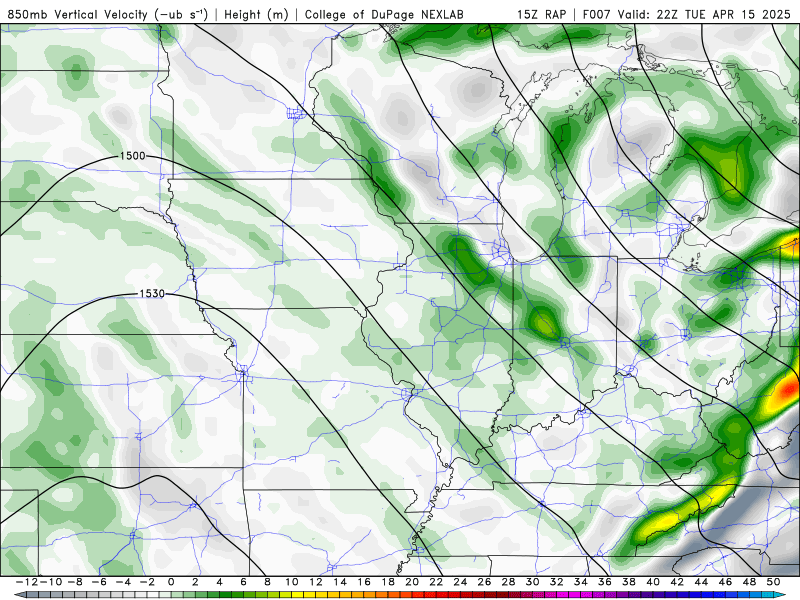The image size is (800, 600).
Task: Click the "50" value on the color scale
Action: point(773,582)
